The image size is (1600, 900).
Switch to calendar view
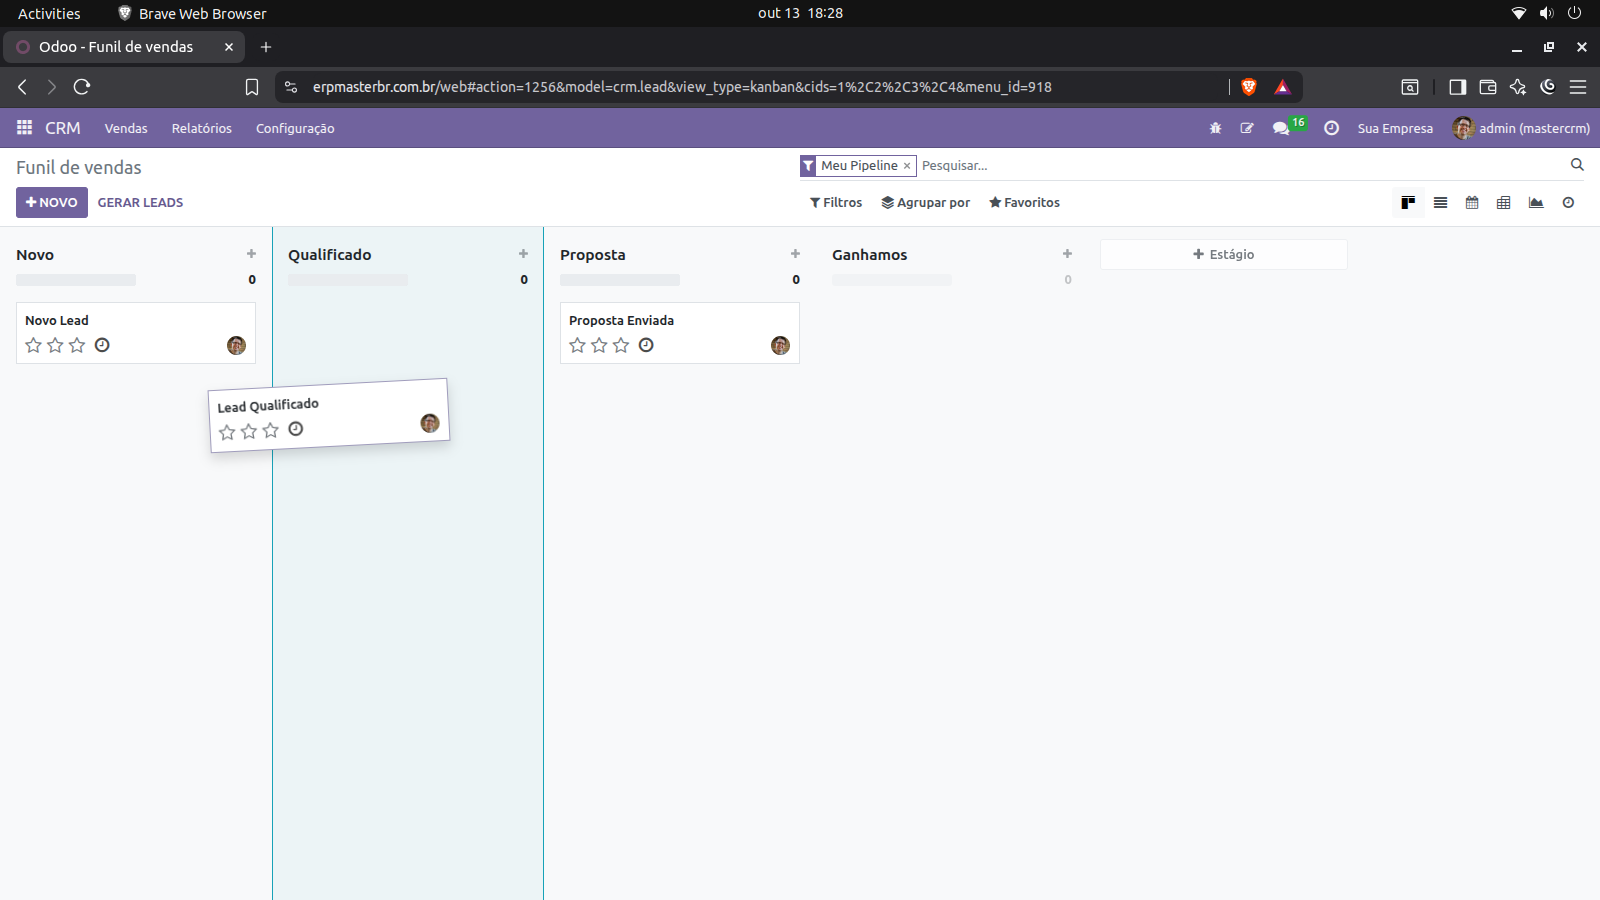1472,203
